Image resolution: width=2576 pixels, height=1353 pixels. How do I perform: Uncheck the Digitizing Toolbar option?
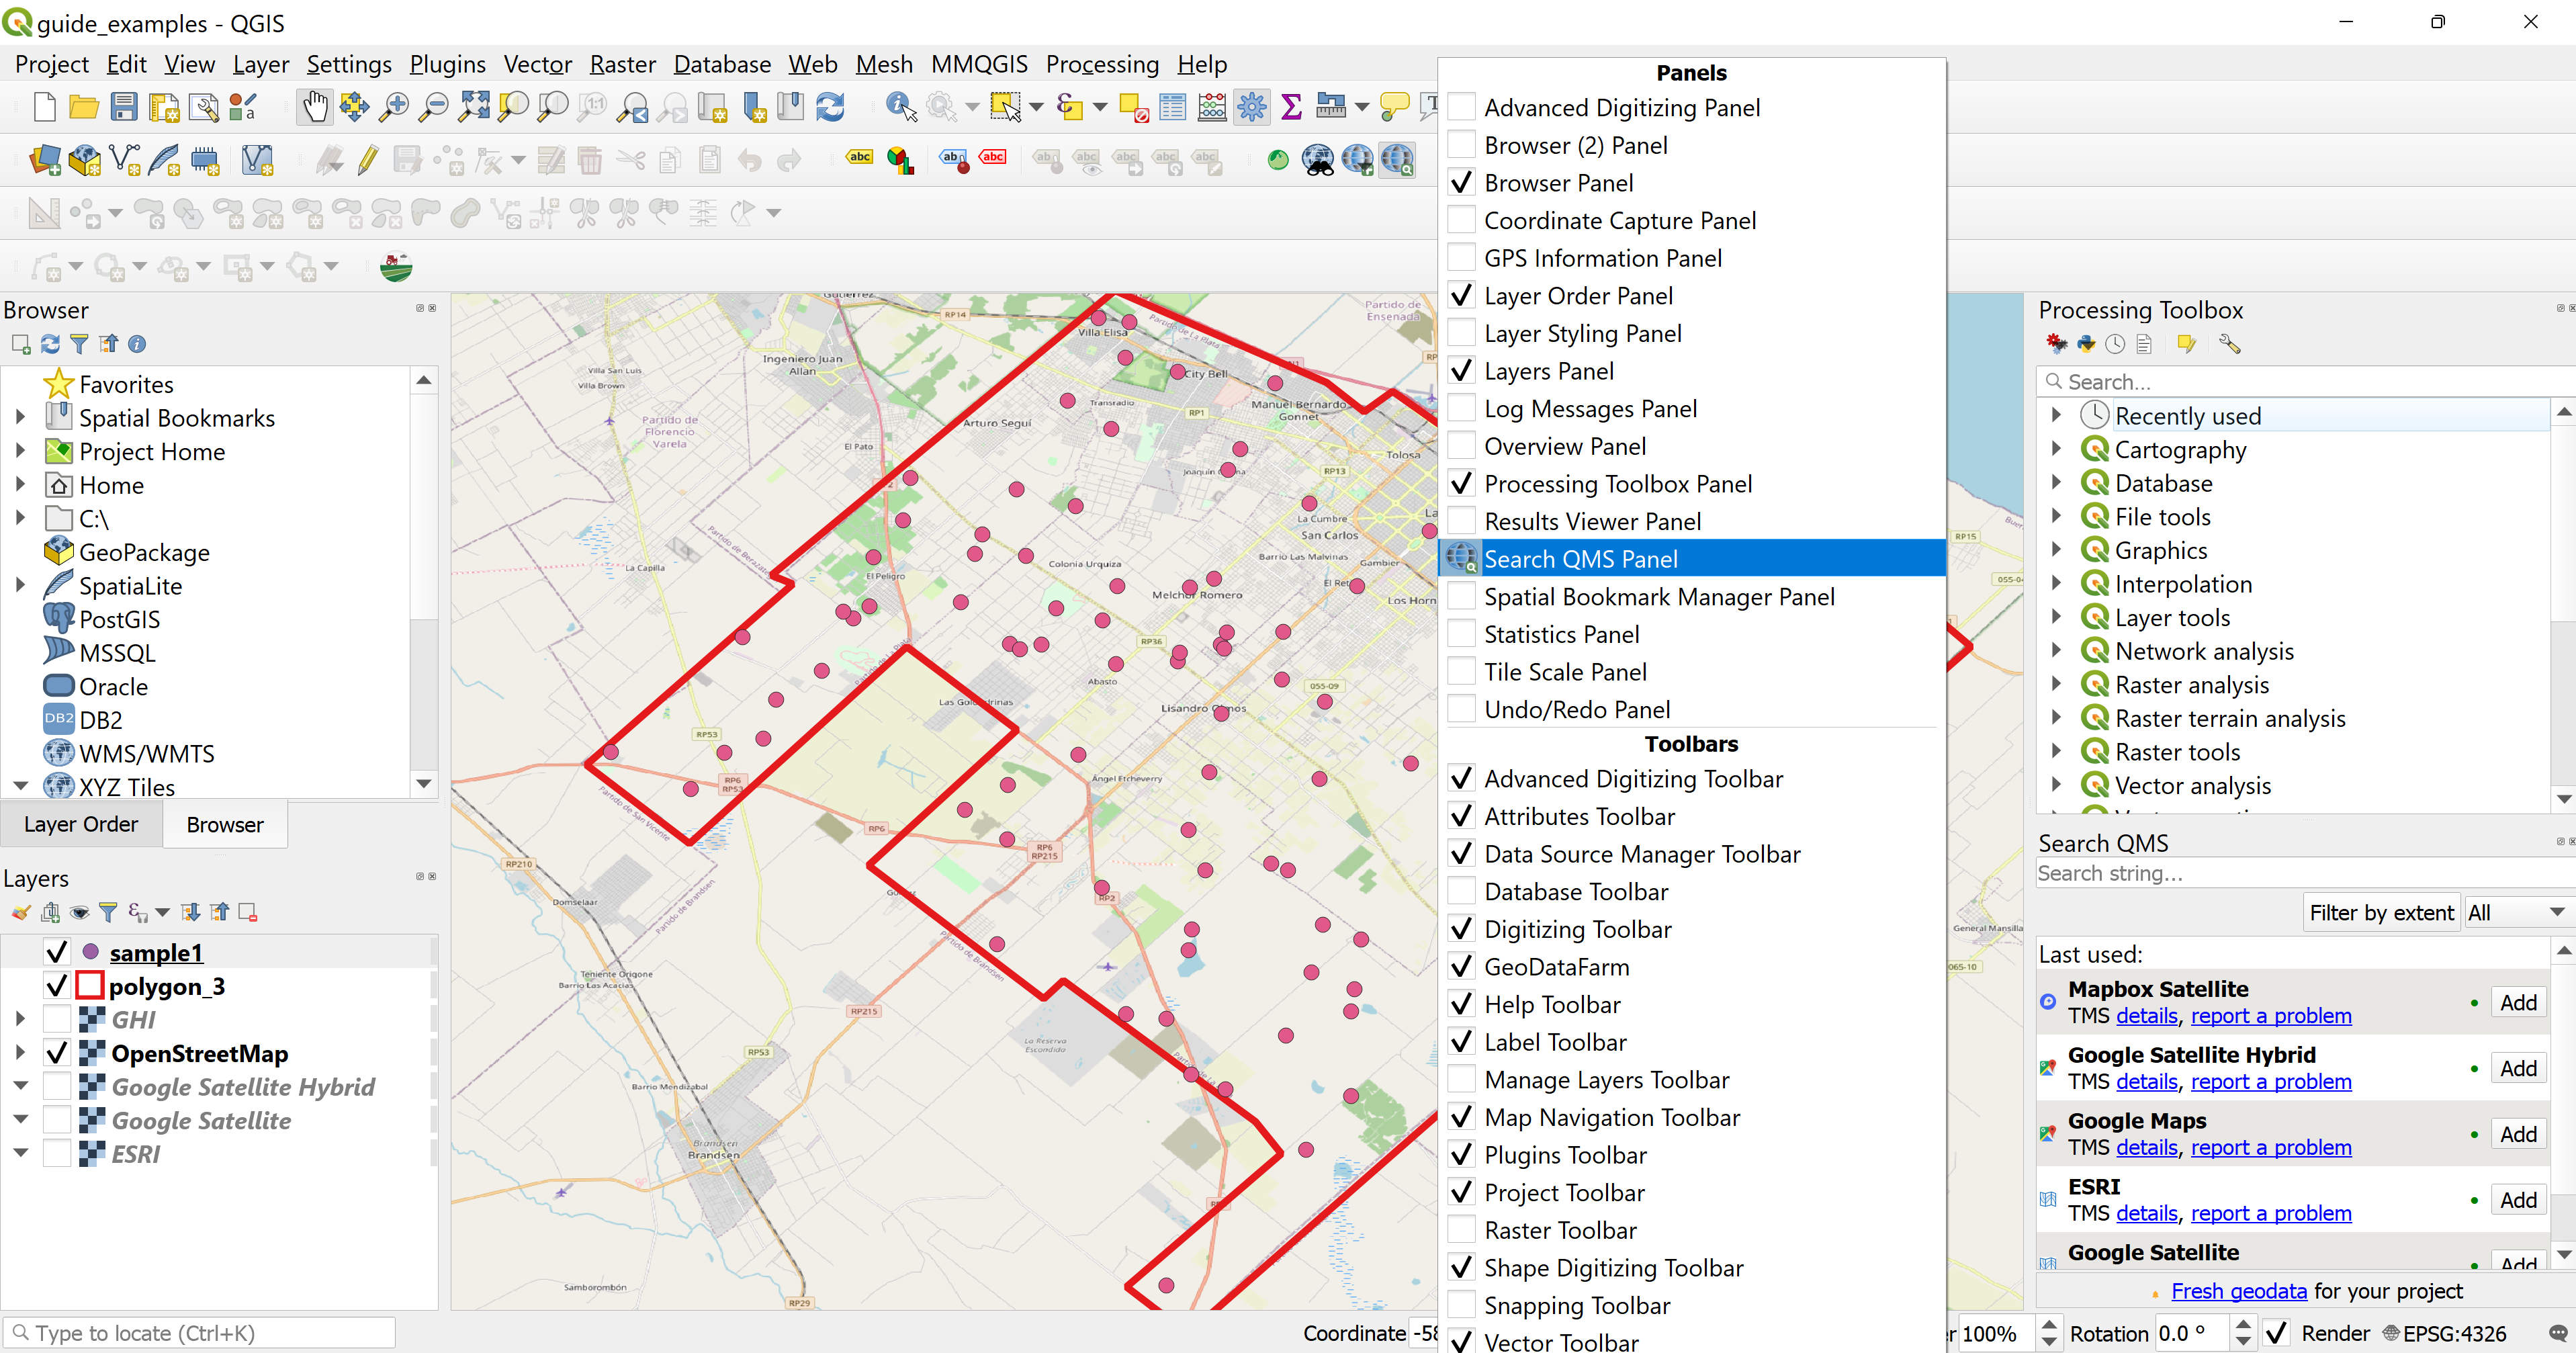(x=1461, y=929)
